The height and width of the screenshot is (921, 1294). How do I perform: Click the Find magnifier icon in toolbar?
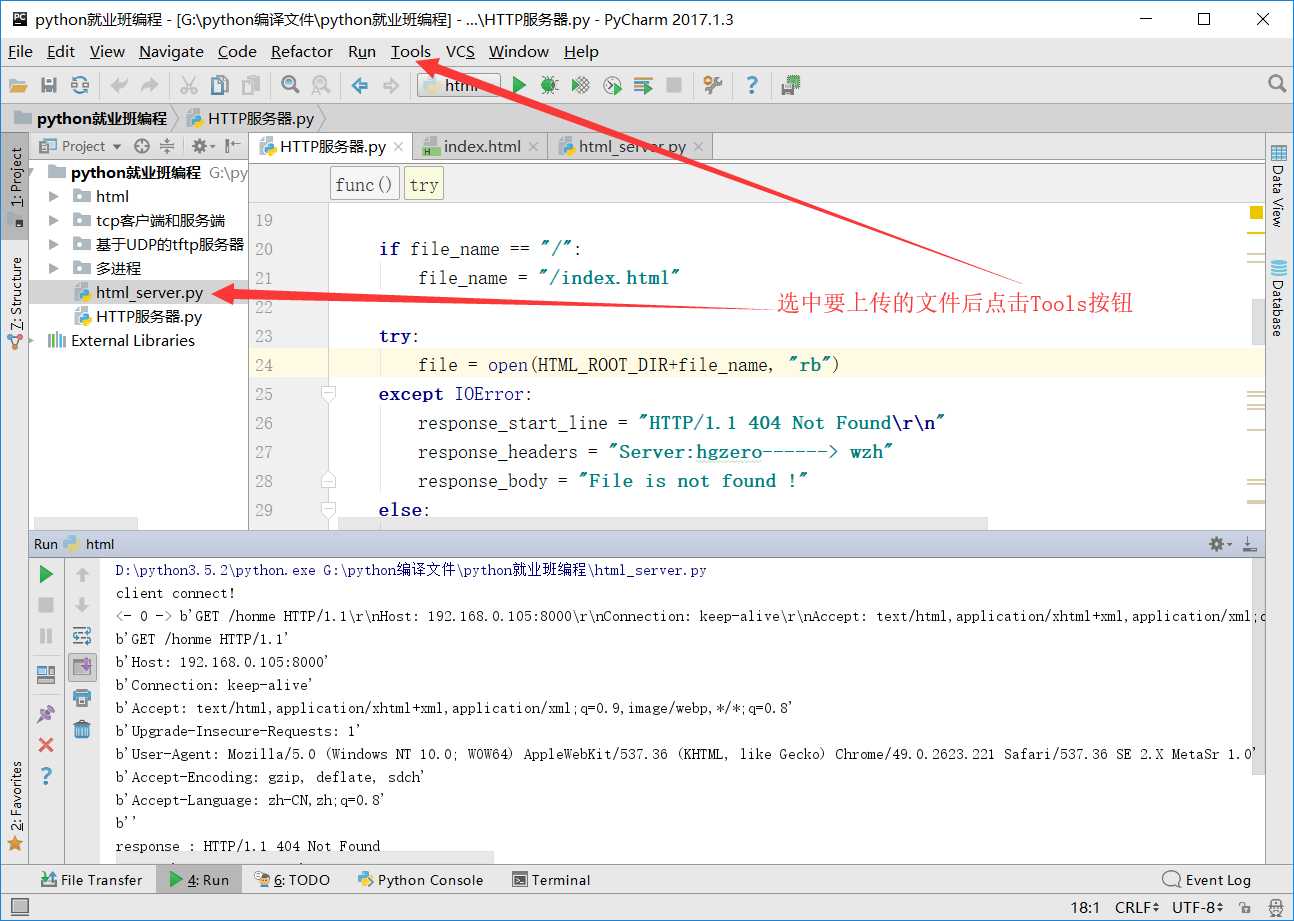[x=290, y=86]
